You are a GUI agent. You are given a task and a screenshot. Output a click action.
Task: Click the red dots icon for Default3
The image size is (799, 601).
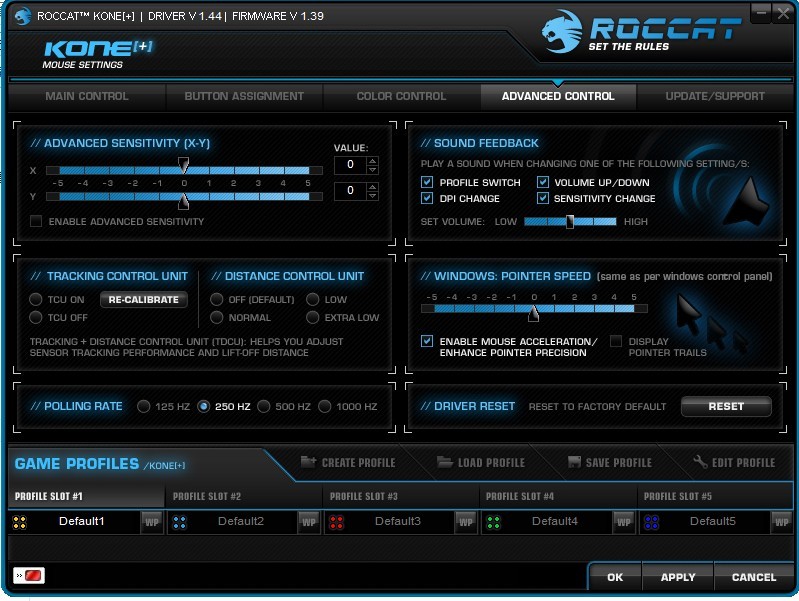click(336, 522)
